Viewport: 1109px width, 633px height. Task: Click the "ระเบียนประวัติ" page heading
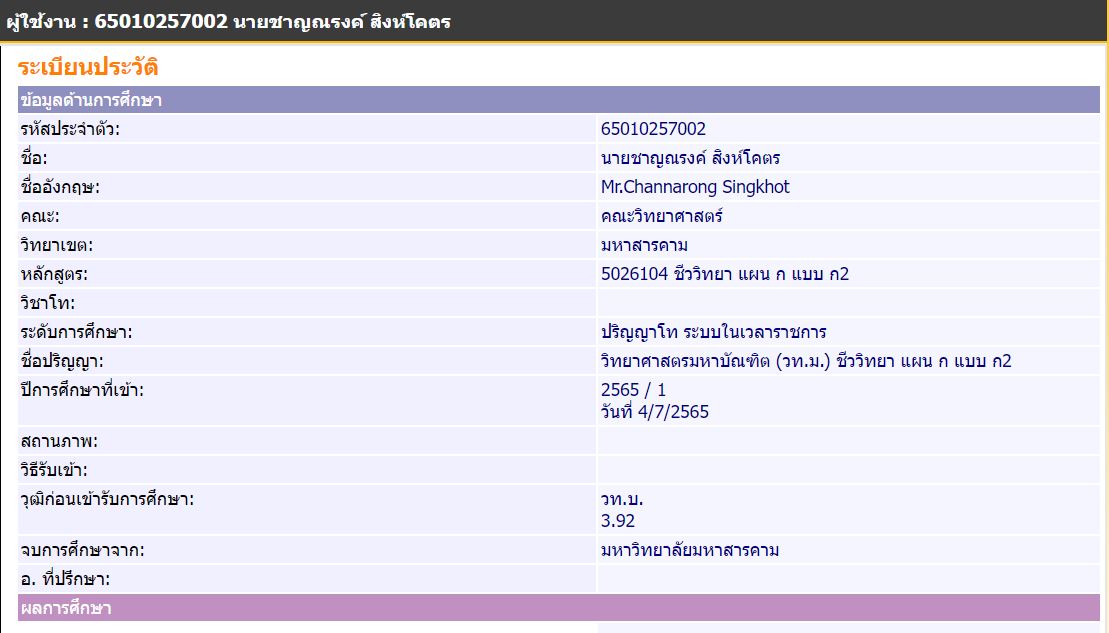88,68
